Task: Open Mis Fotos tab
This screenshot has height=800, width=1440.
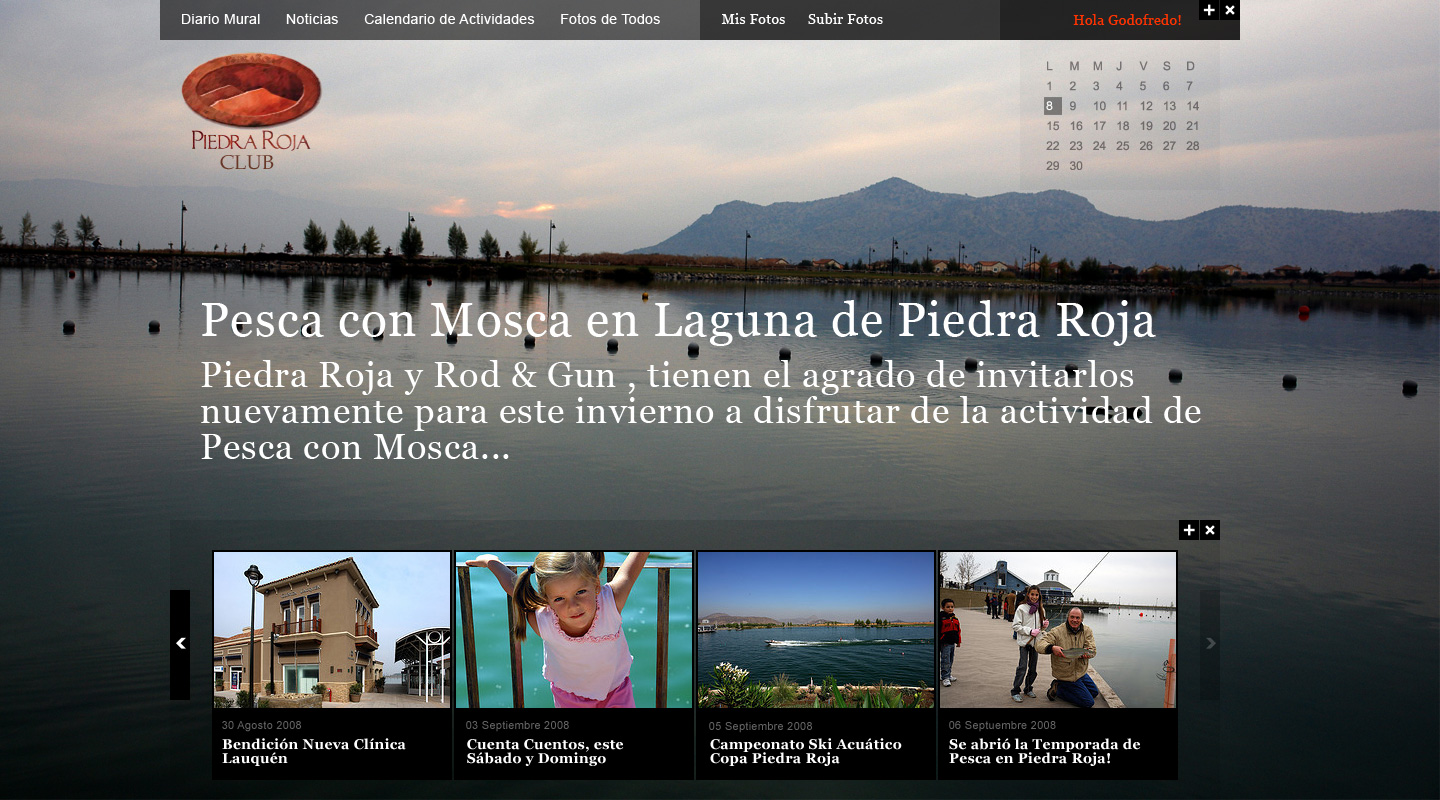Action: tap(753, 20)
